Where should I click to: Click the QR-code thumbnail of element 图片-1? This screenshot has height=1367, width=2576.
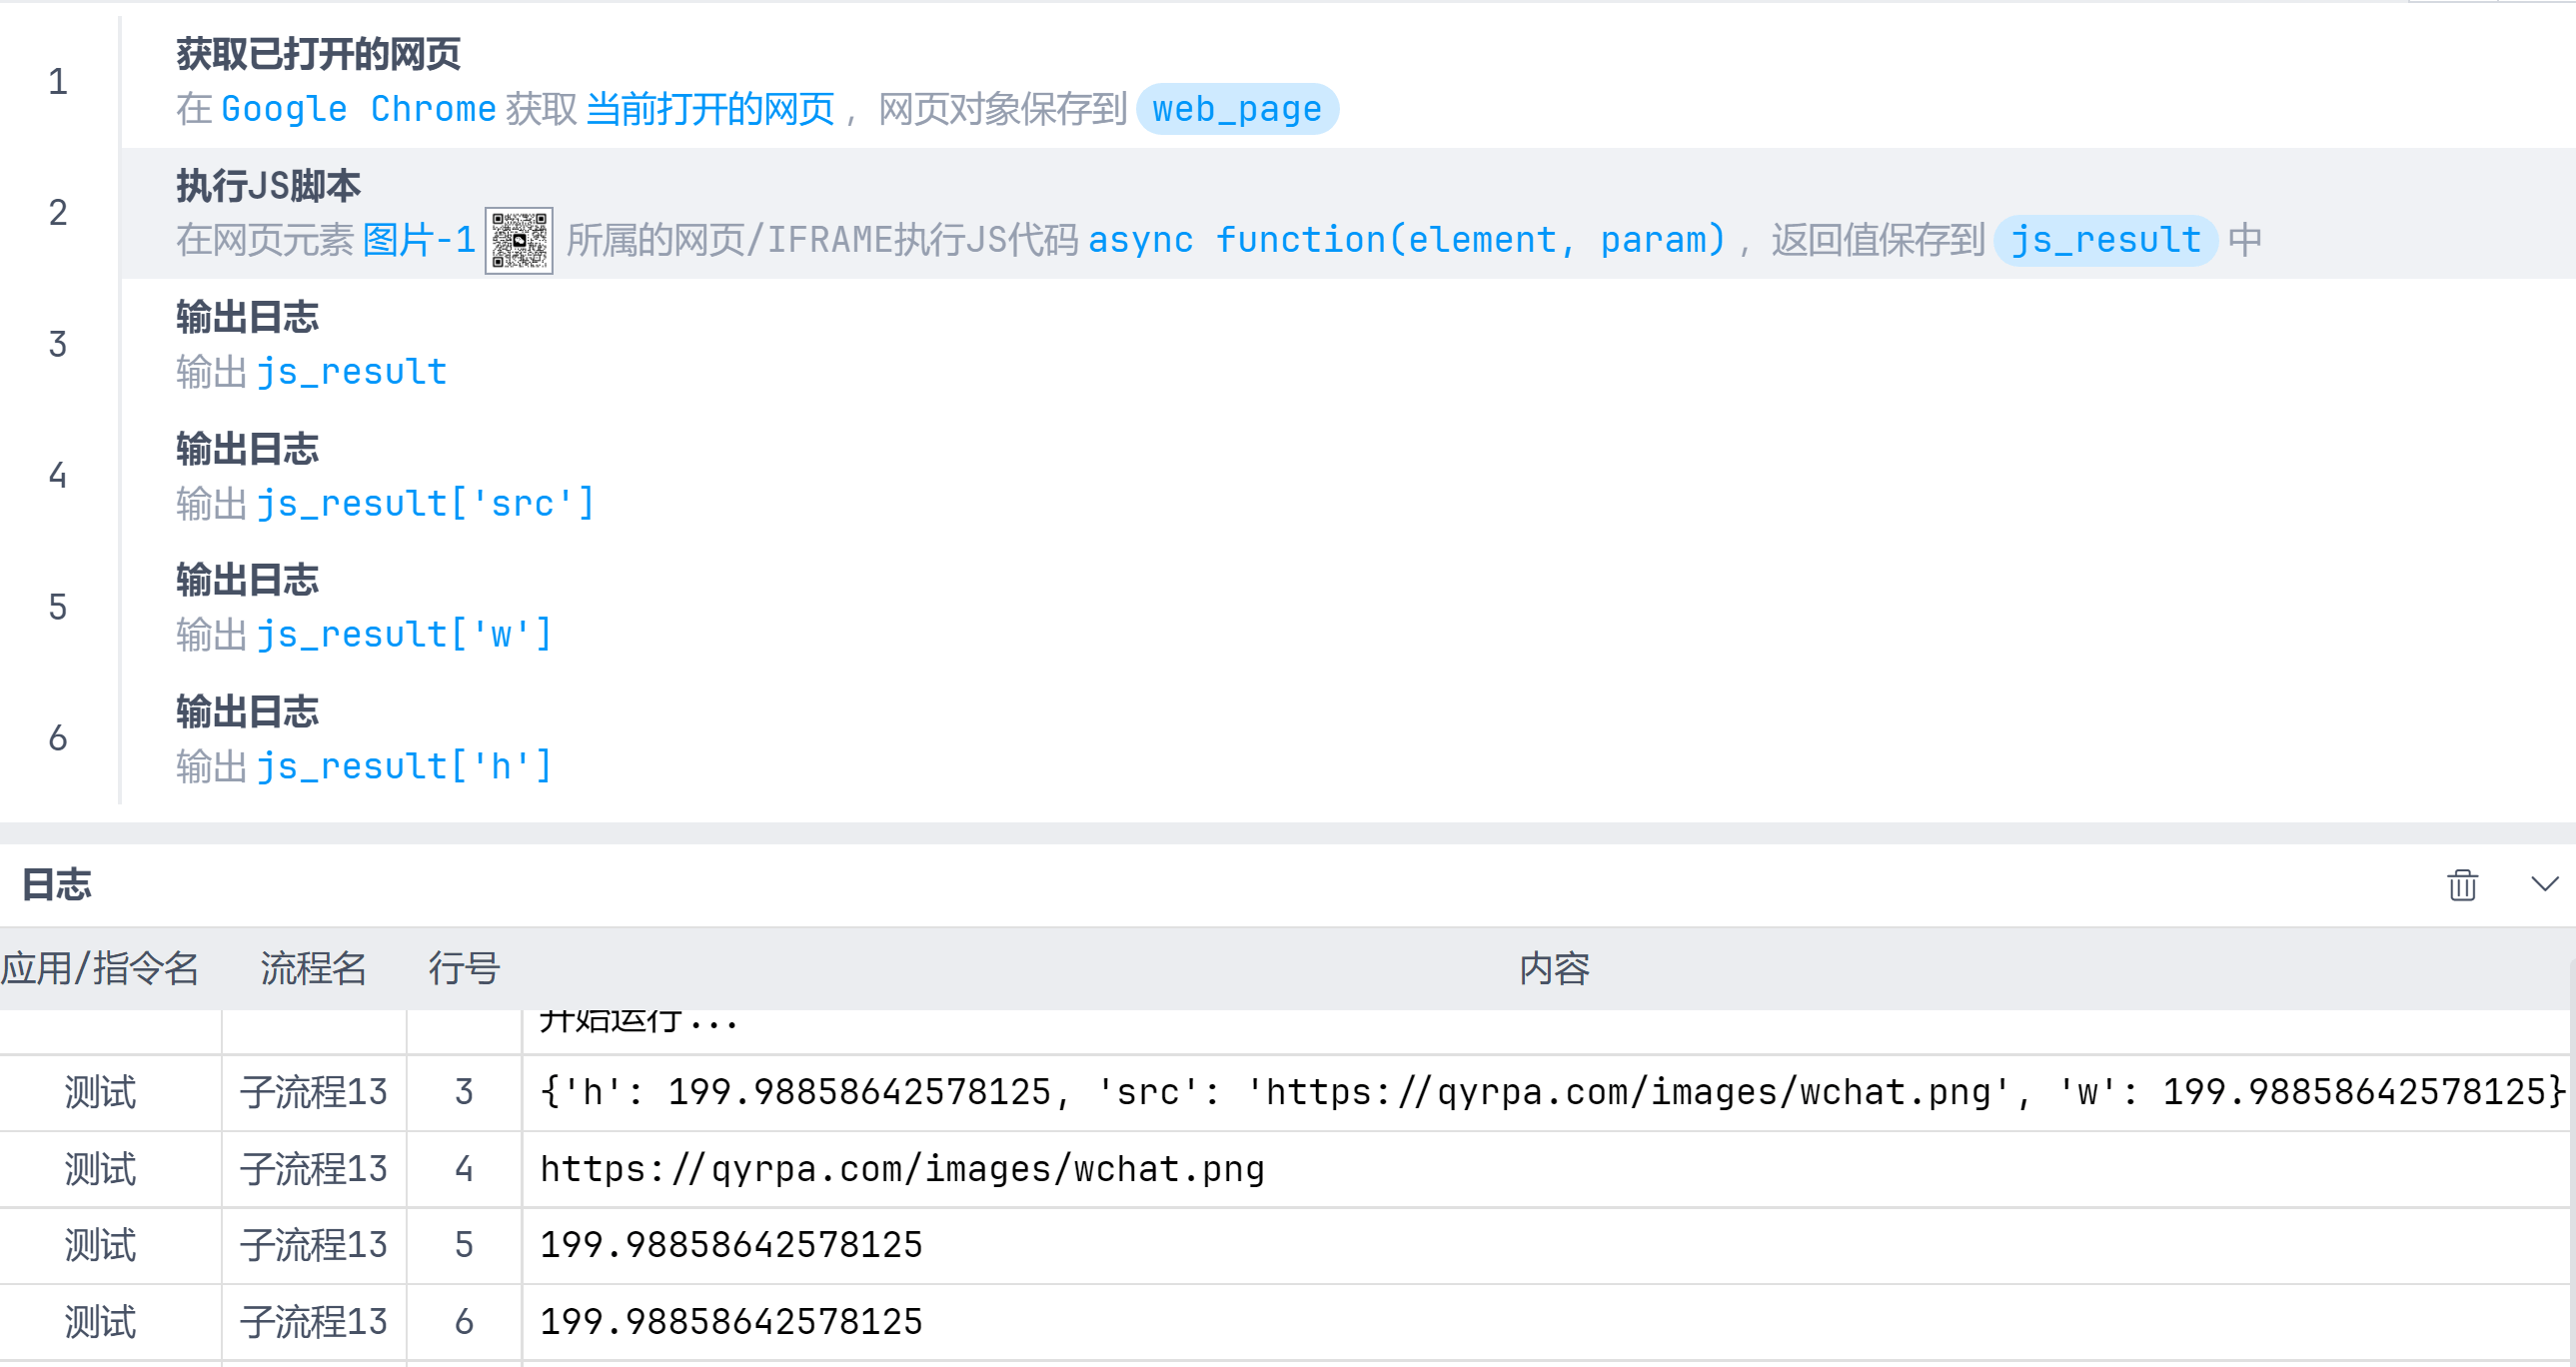(x=519, y=240)
